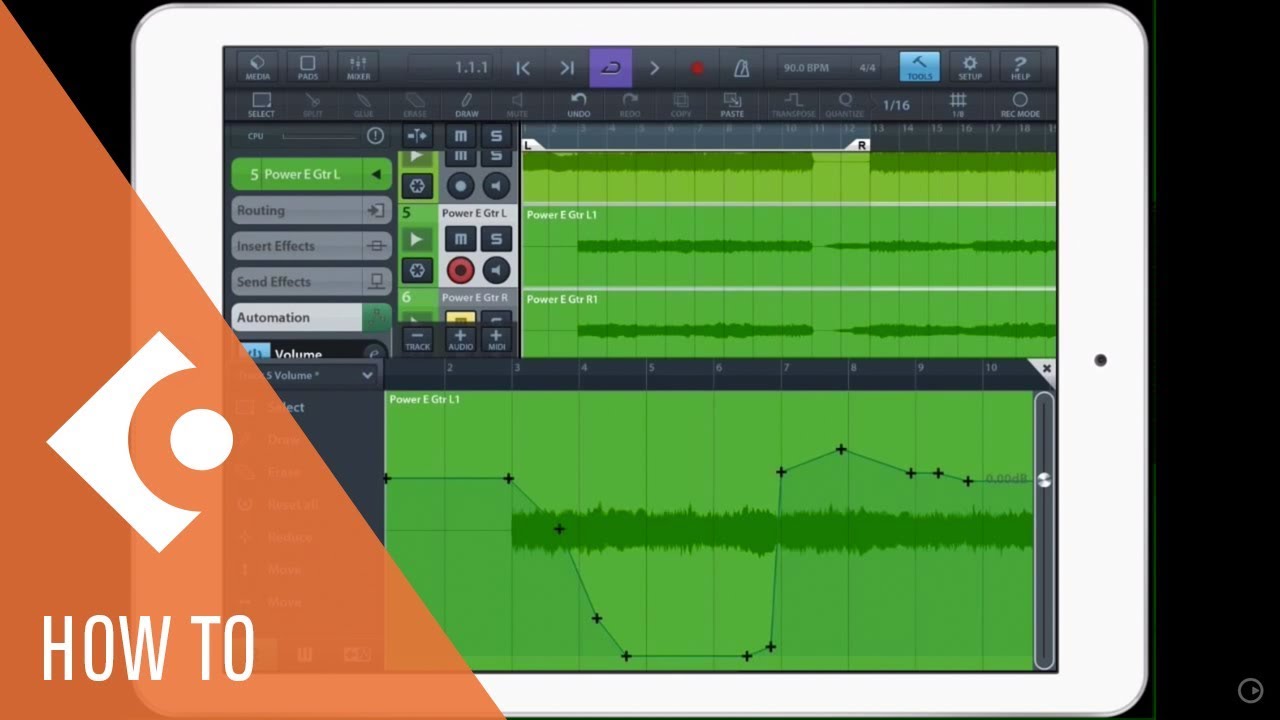Screen dimensions: 1280x720
Task: Expand the Routing section
Action: (x=312, y=211)
